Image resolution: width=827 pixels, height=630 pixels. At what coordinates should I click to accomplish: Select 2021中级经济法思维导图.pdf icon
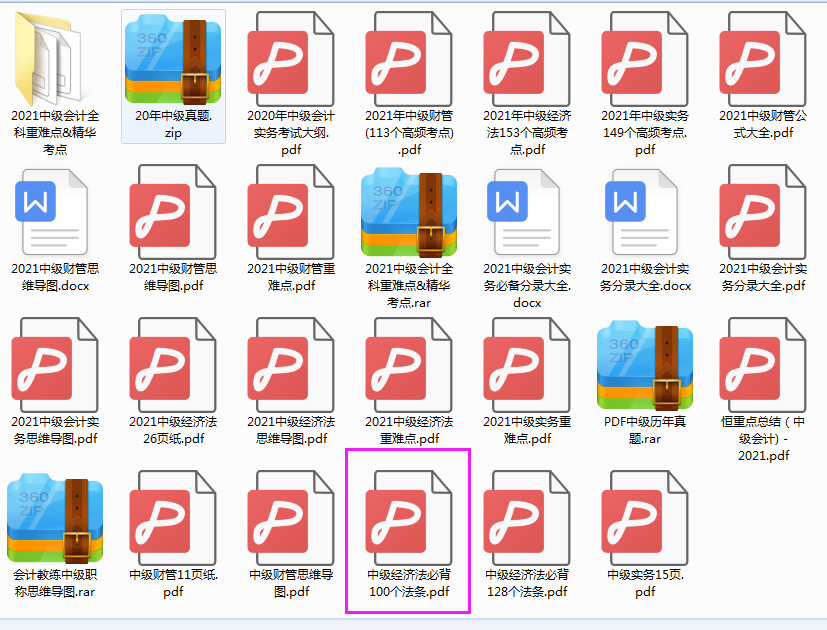click(x=291, y=365)
